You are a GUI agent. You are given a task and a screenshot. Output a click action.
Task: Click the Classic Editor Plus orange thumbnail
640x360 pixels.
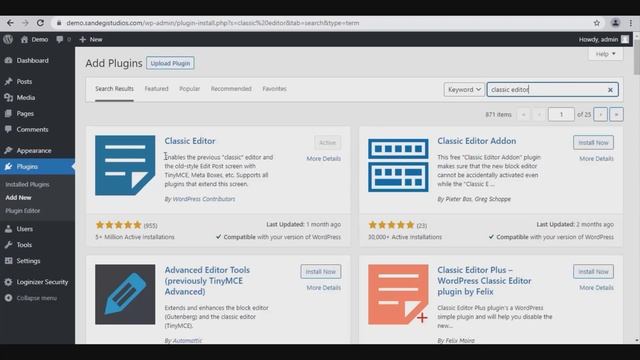pos(398,294)
